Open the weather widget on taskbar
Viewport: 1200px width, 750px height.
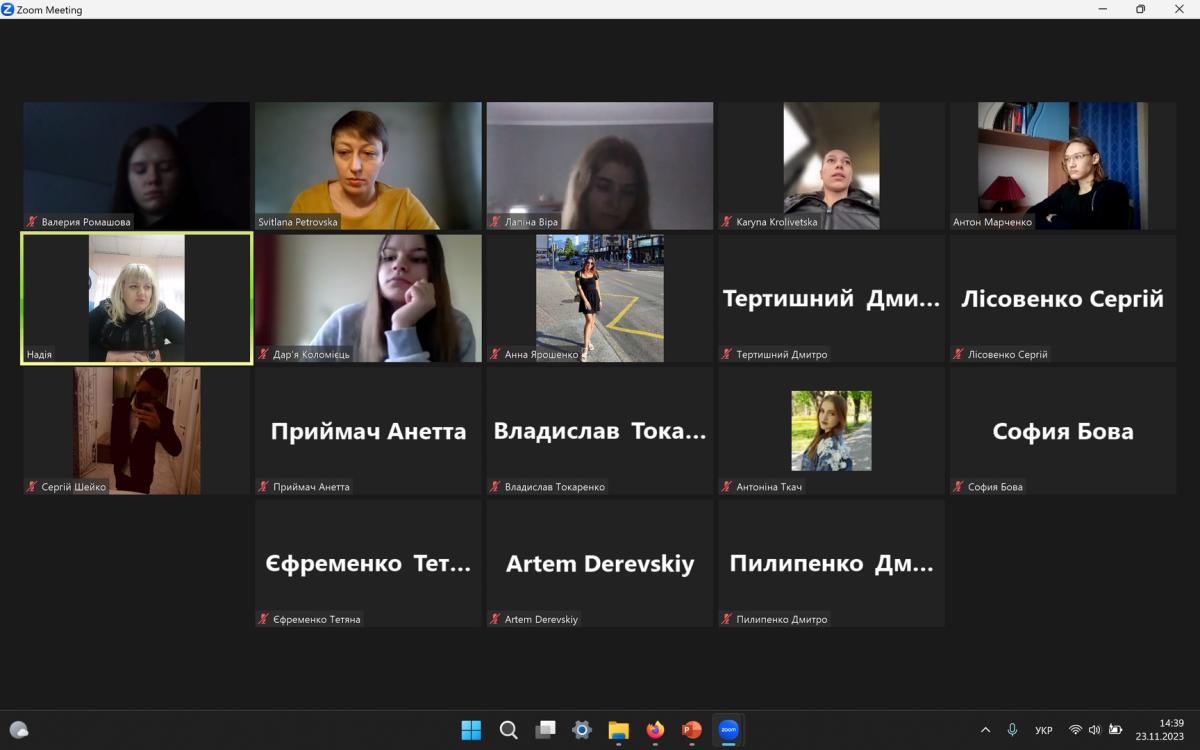click(19, 730)
